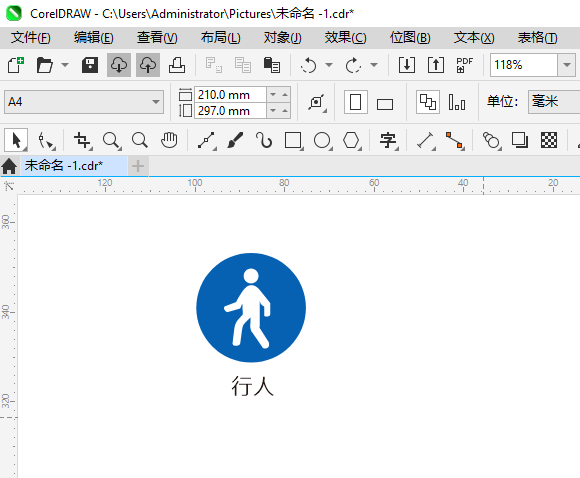Image resolution: width=580 pixels, height=478 pixels.
Task: Toggle apply layout to all pages
Action: pyautogui.click(x=428, y=102)
